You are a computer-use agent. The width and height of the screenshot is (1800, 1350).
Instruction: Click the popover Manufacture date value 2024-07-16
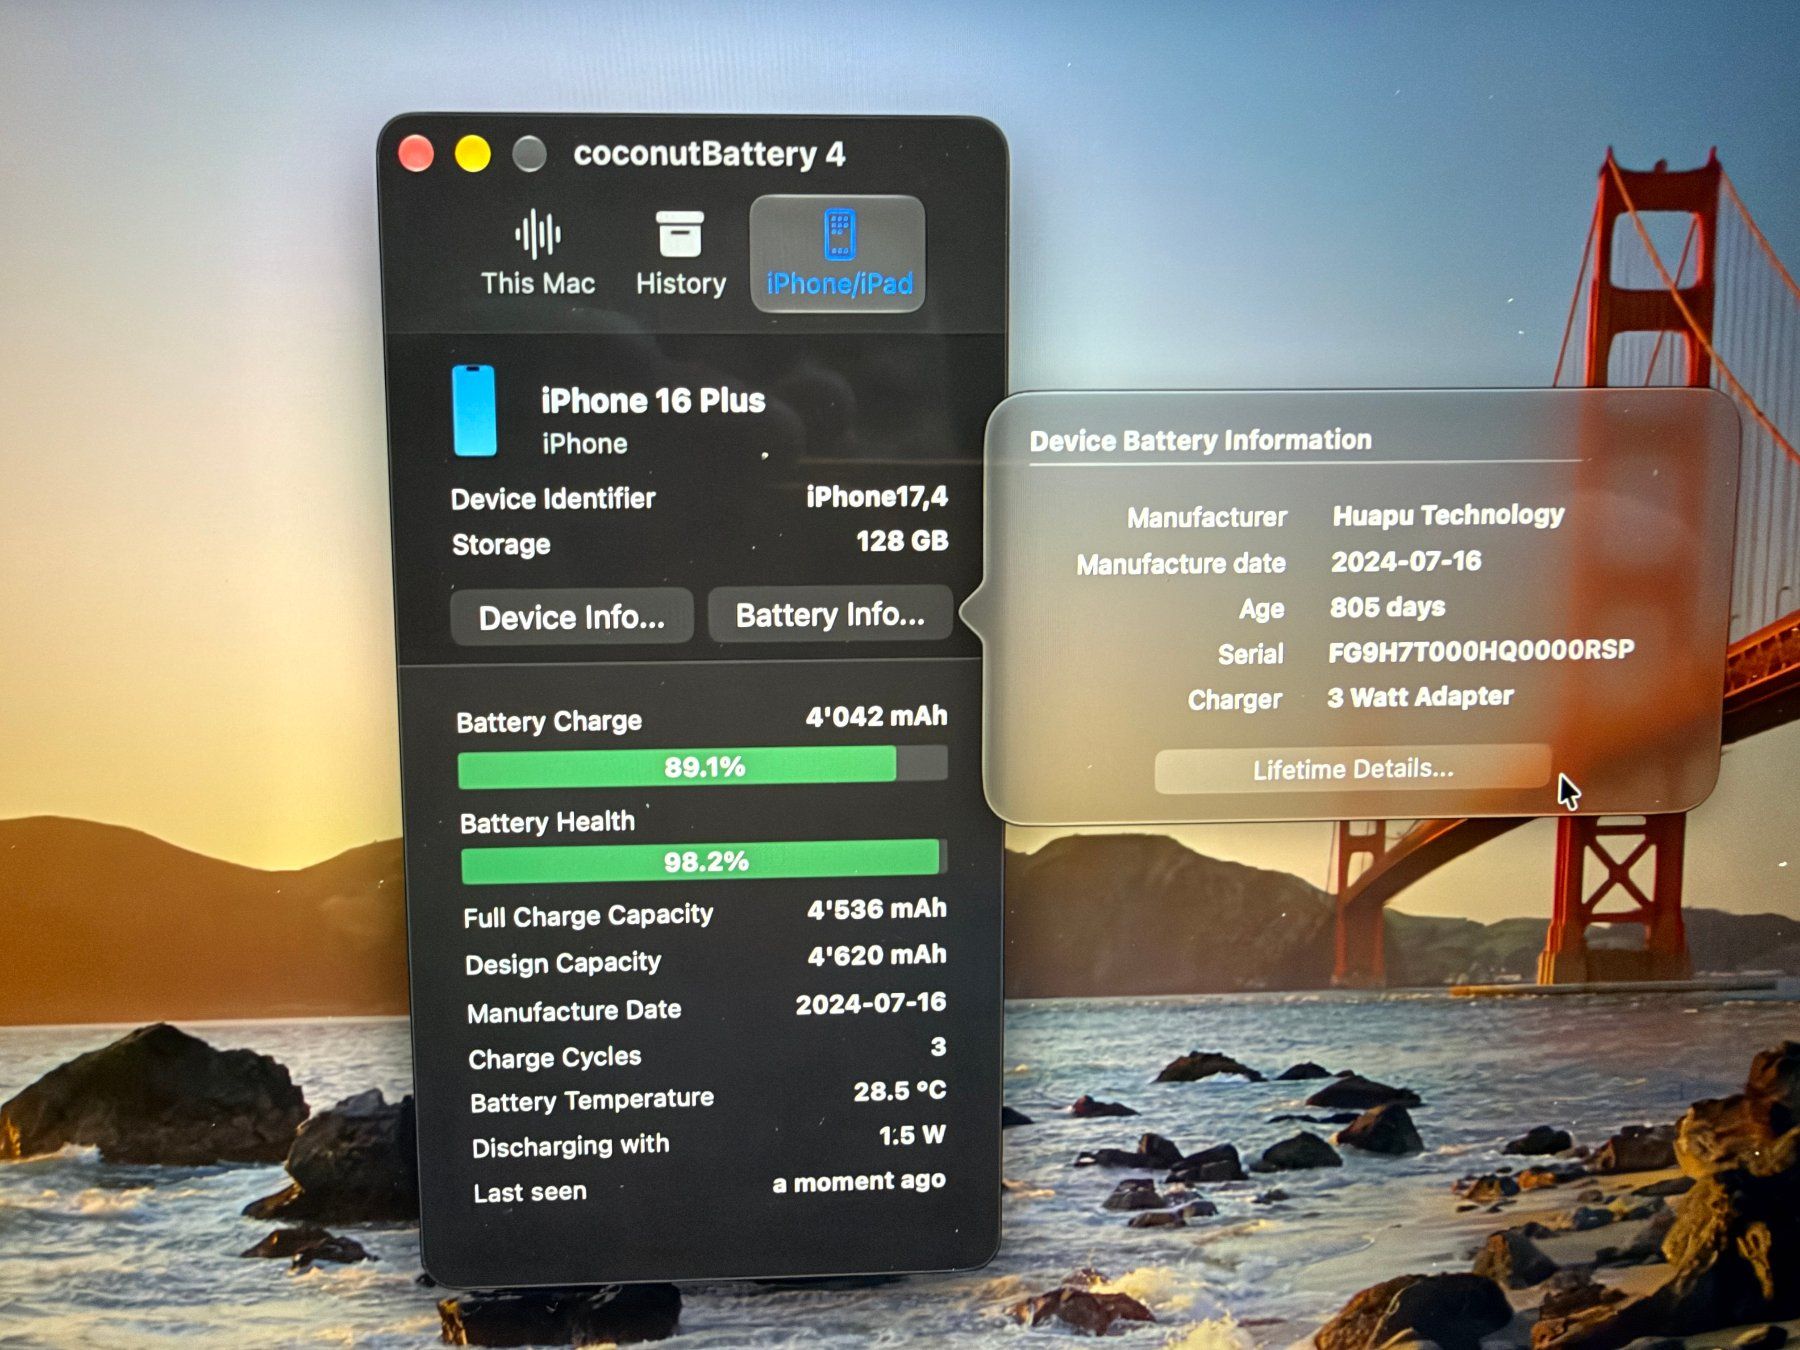(x=1406, y=561)
